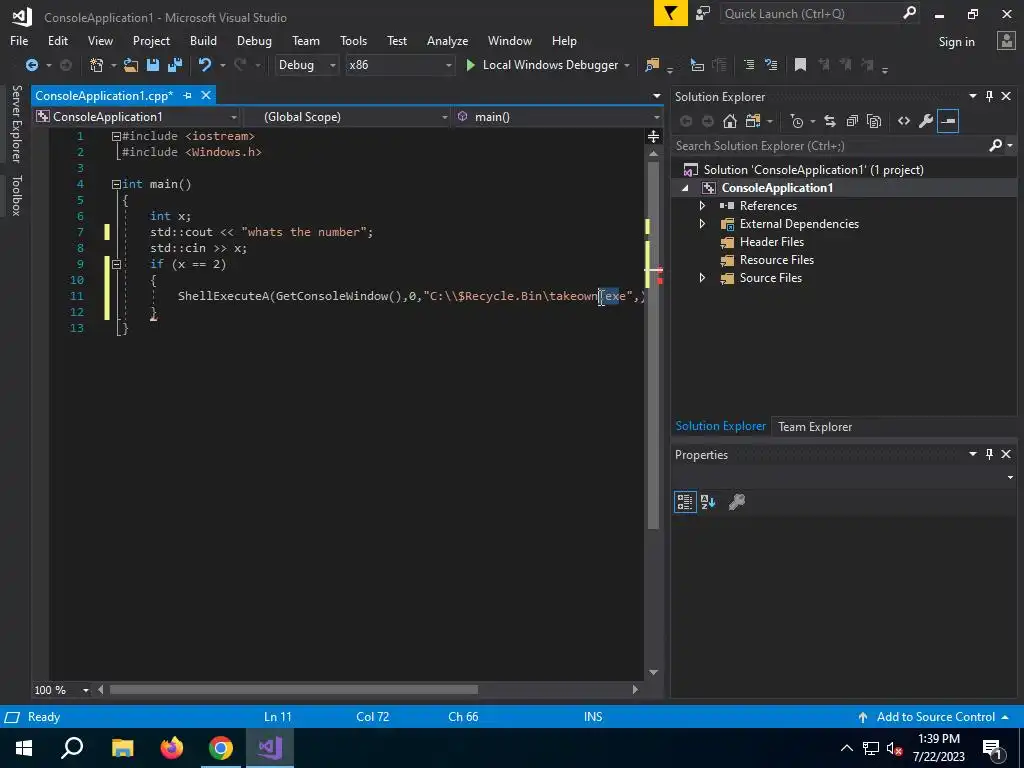Screen dimensions: 1024x768
Task: Click the Navigate Backward arrow icon
Action: click(x=31, y=65)
